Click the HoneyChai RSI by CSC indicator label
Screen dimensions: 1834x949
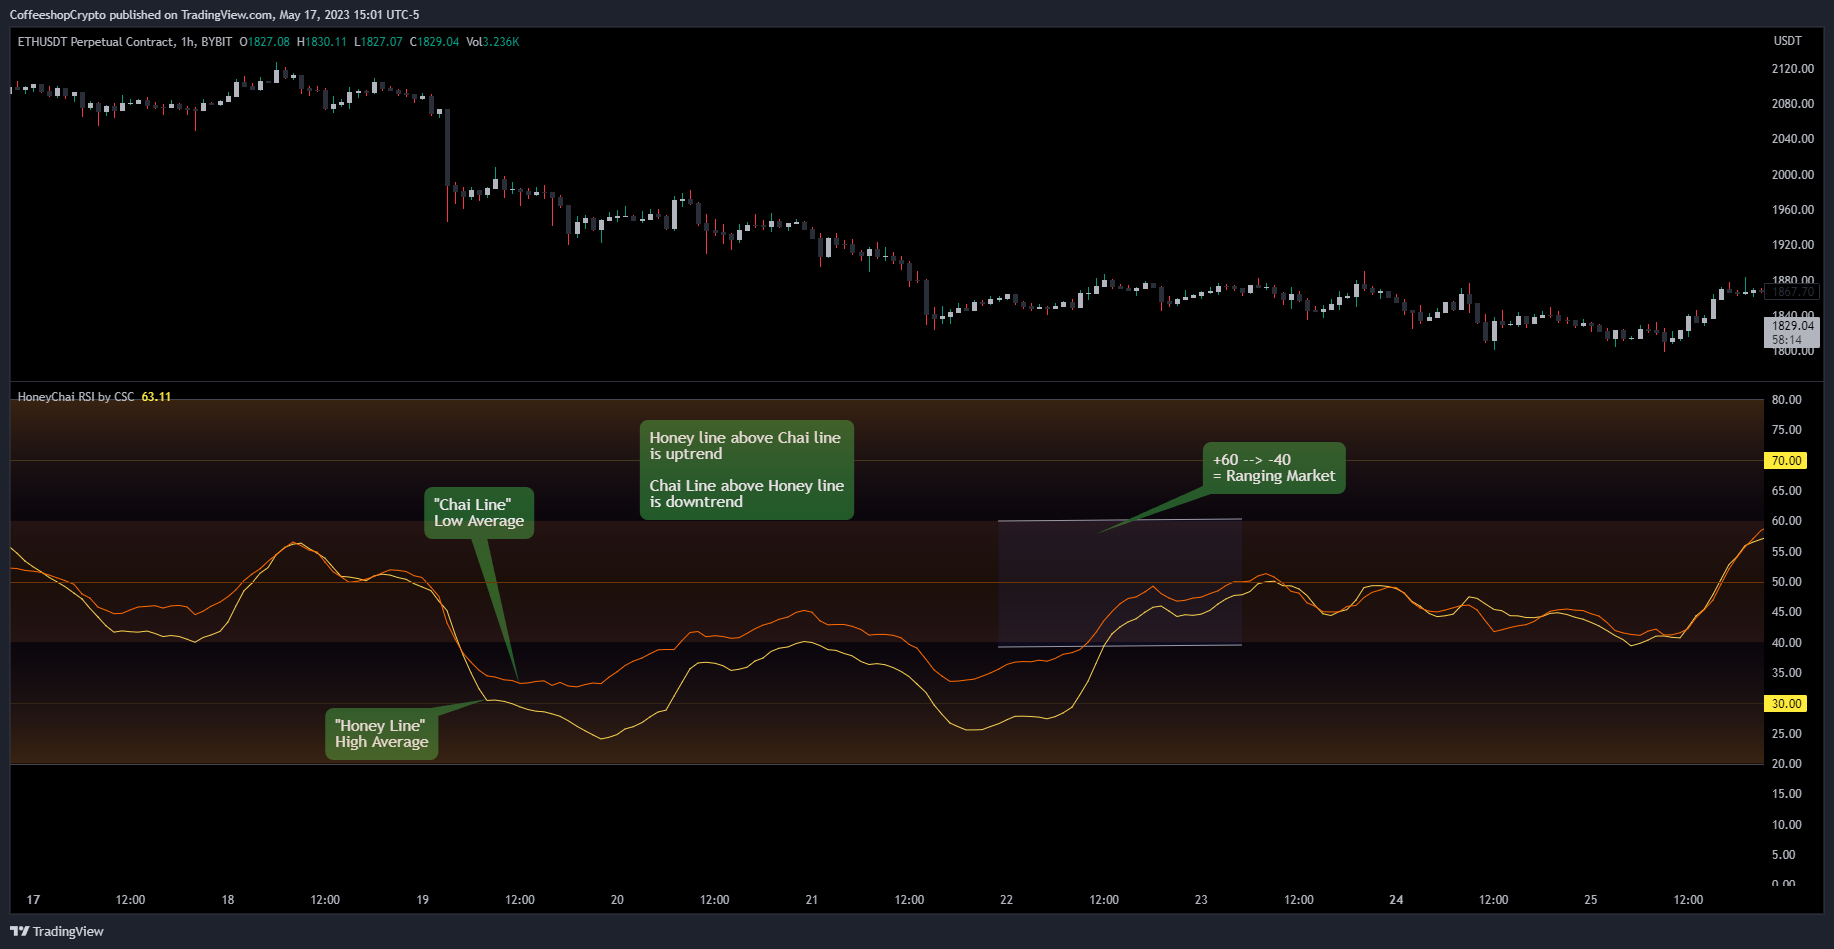pyautogui.click(x=76, y=397)
